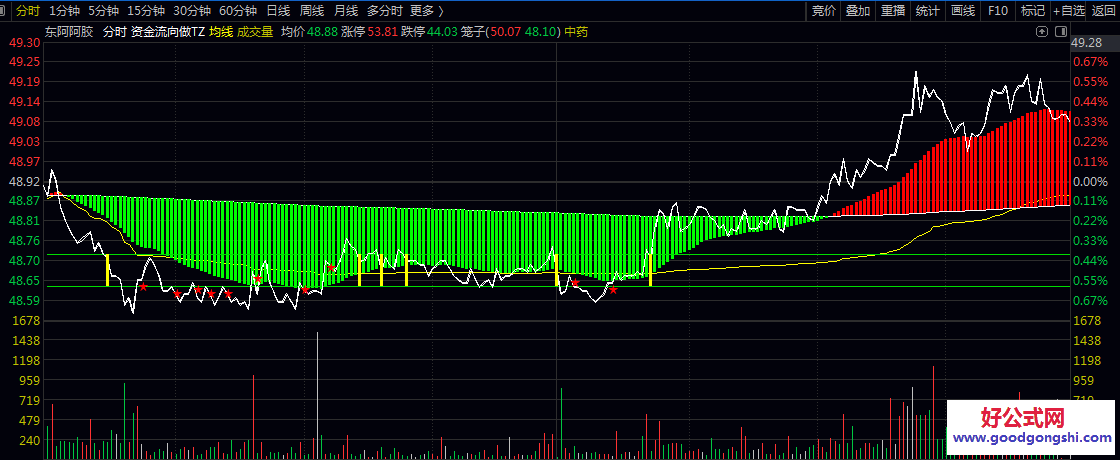1120x460 pixels.
Task: Click the stock name 东阿阿胶
Action: pos(69,32)
